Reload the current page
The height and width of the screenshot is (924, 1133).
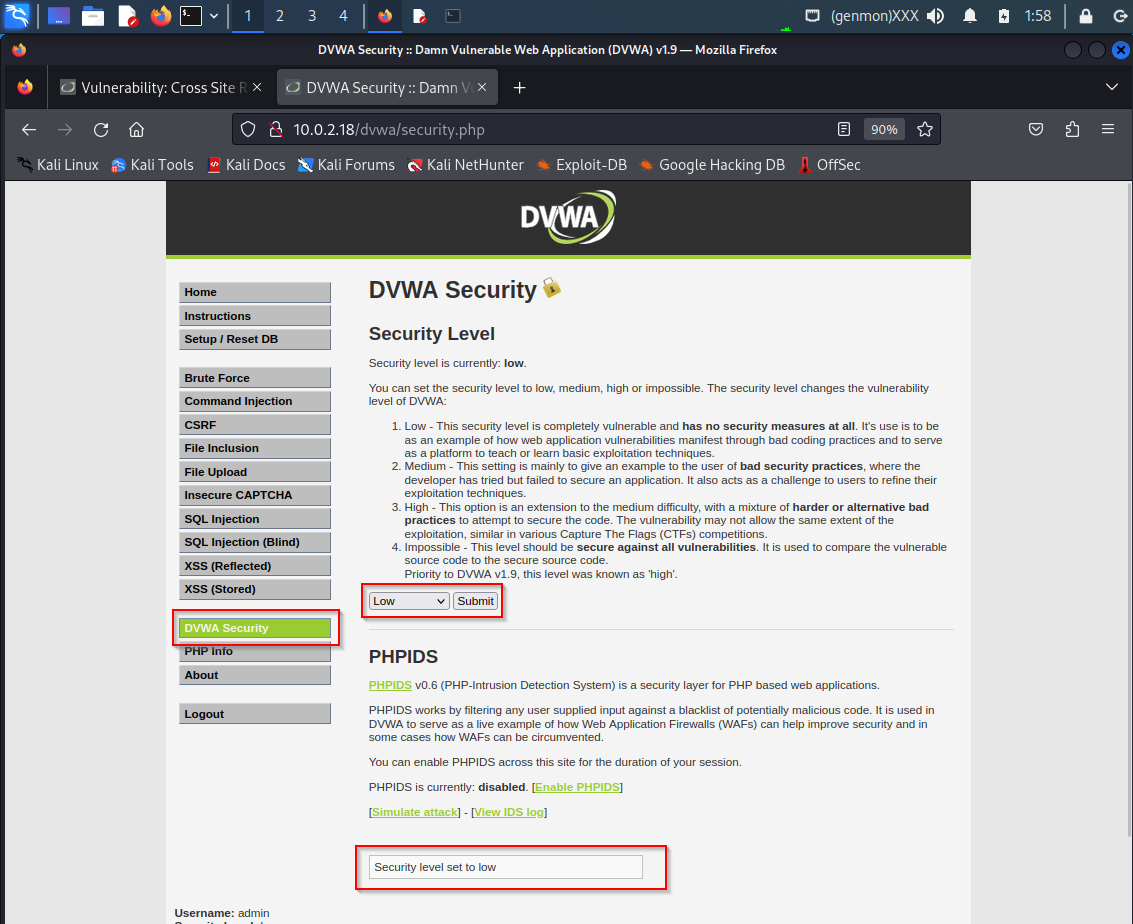(101, 129)
